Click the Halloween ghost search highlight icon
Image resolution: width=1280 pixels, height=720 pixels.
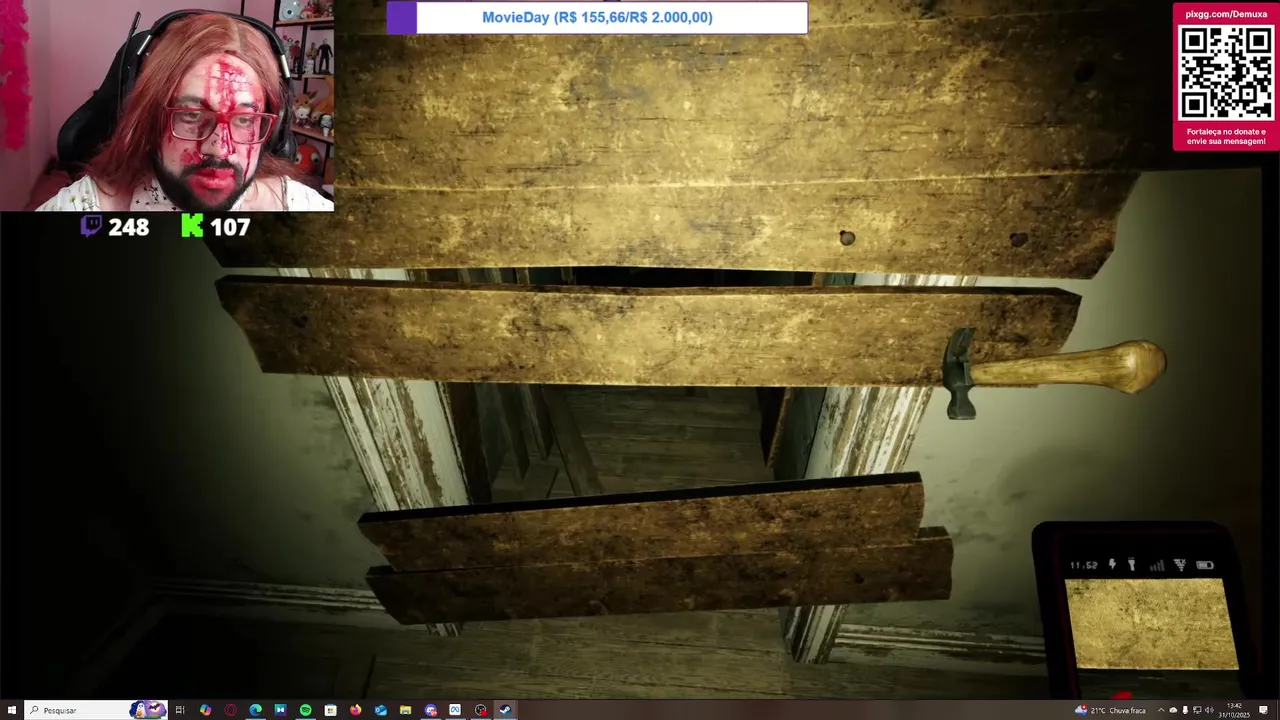(149, 710)
